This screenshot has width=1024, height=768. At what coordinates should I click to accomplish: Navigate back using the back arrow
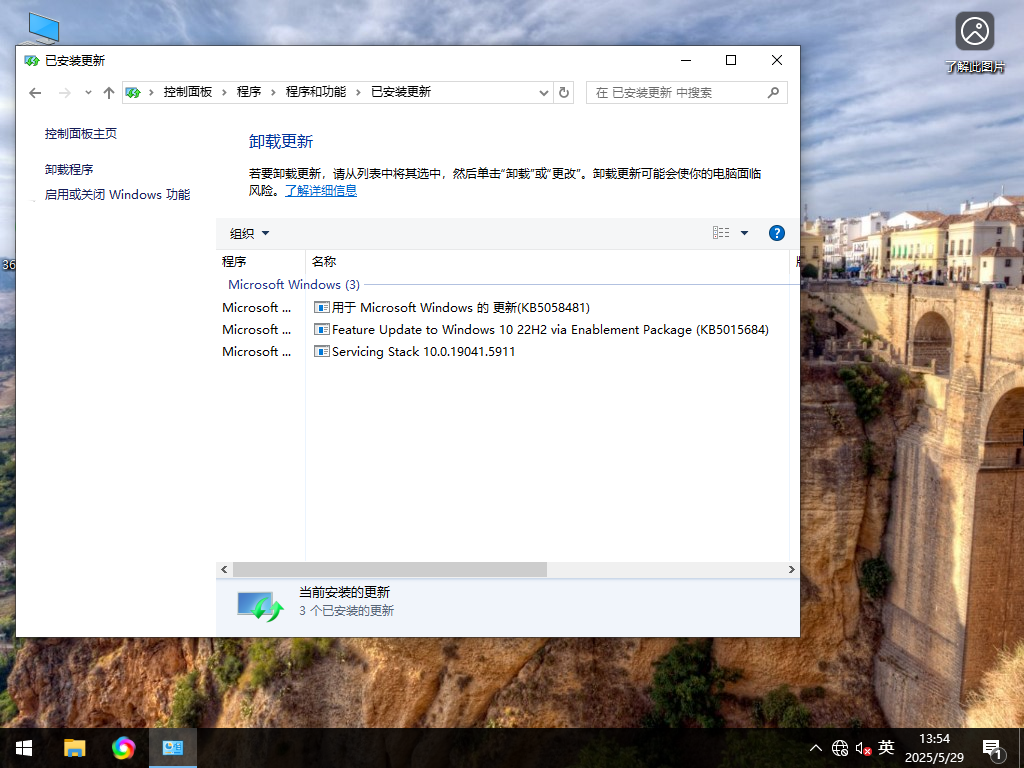click(x=35, y=92)
